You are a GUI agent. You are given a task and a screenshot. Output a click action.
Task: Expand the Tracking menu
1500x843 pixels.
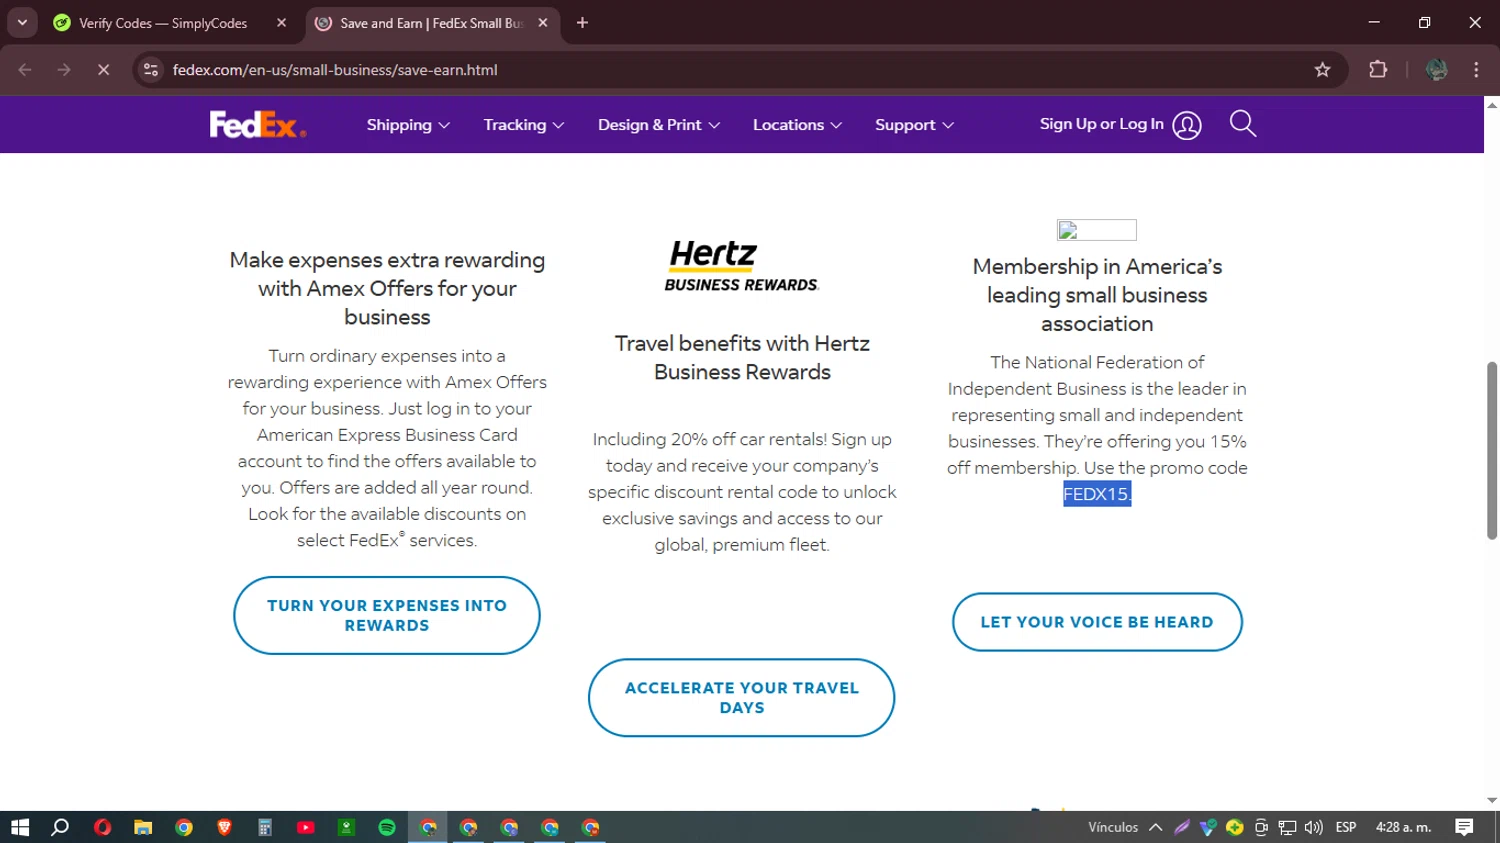(x=524, y=125)
